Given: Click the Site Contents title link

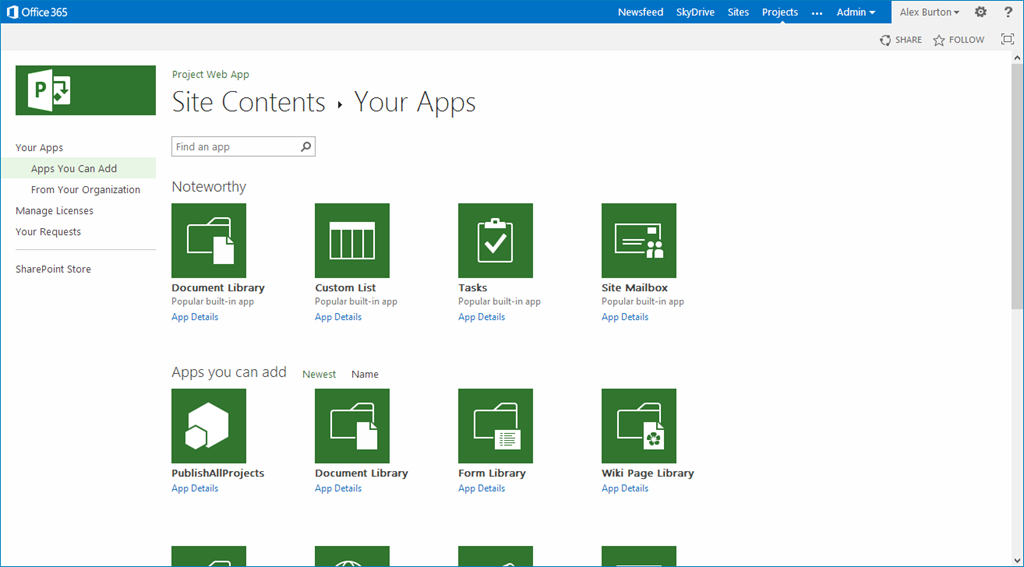Looking at the screenshot, I should coord(248,102).
